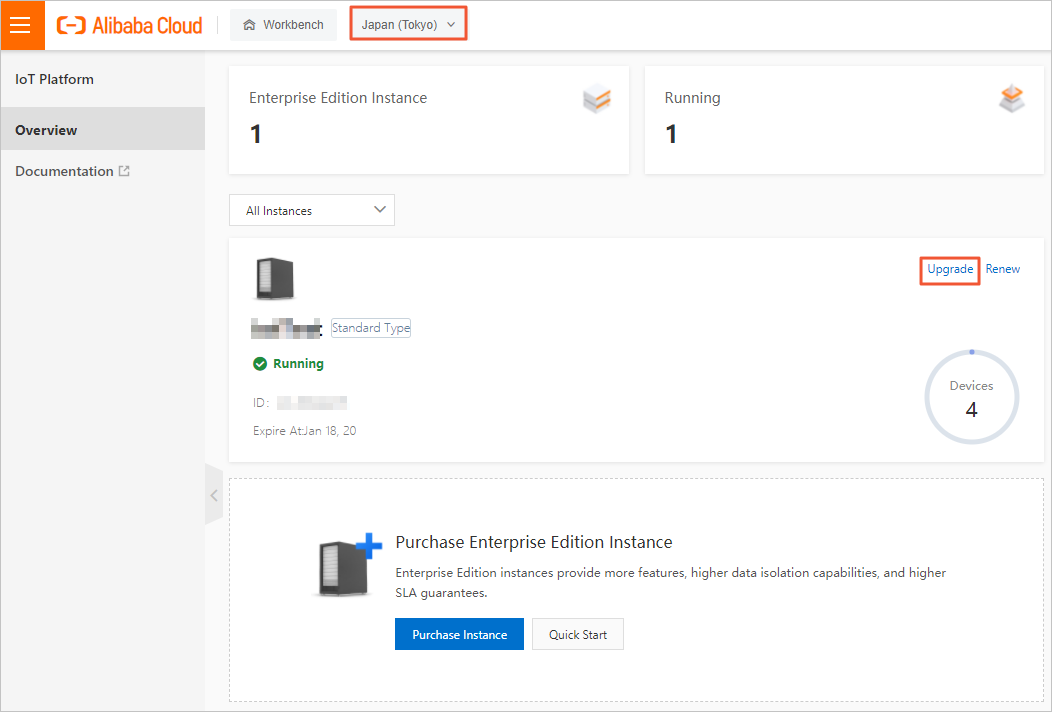Click the blurred instance ID value
This screenshot has height=712, width=1052.
312,403
